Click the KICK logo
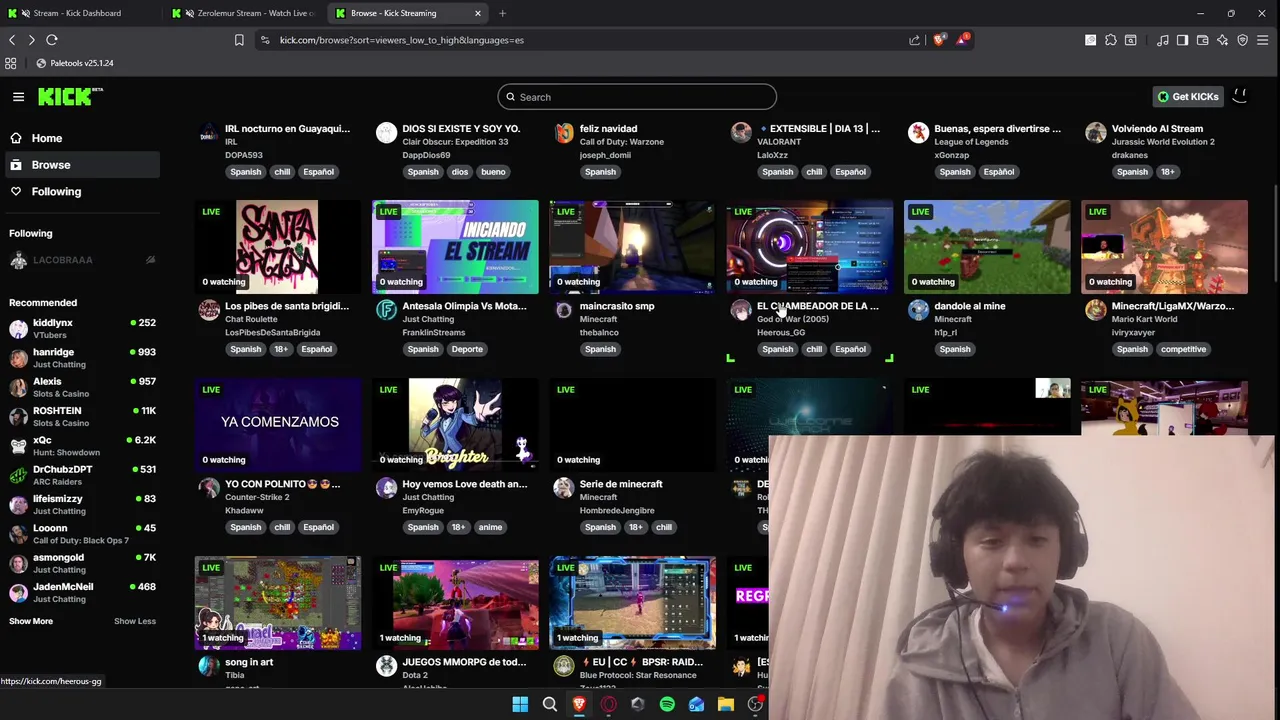This screenshot has height=720, width=1280. click(70, 96)
